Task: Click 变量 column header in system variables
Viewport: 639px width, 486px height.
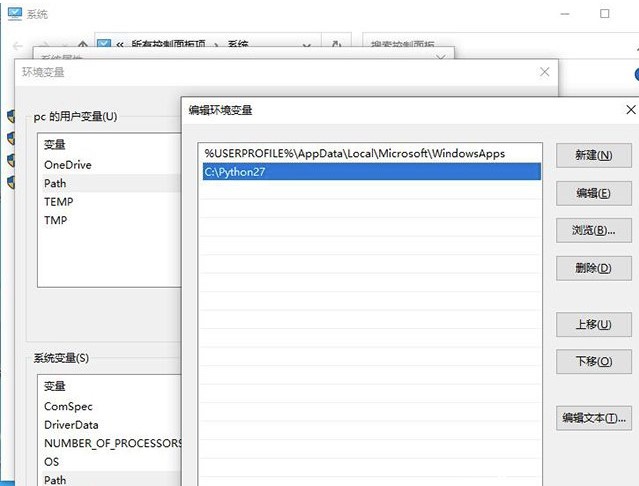Action: pyautogui.click(x=55, y=386)
